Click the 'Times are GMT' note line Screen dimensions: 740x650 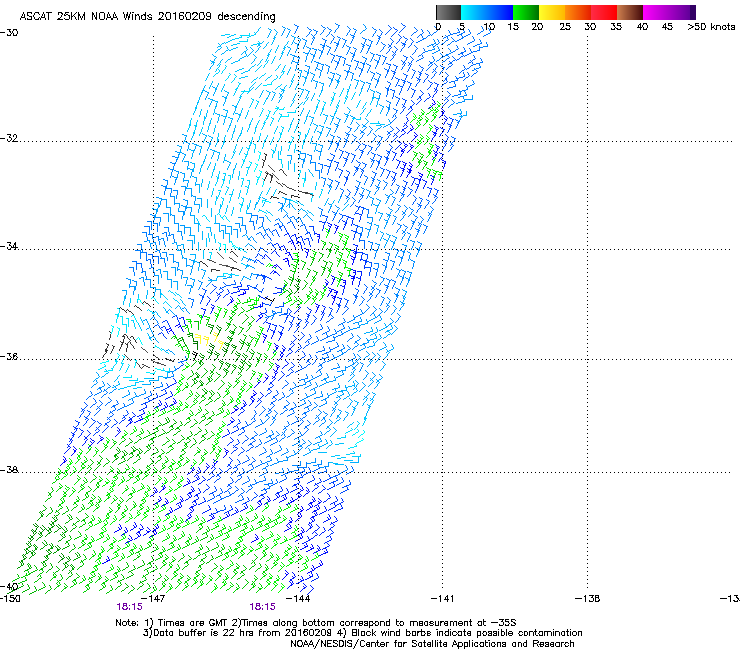(316, 623)
